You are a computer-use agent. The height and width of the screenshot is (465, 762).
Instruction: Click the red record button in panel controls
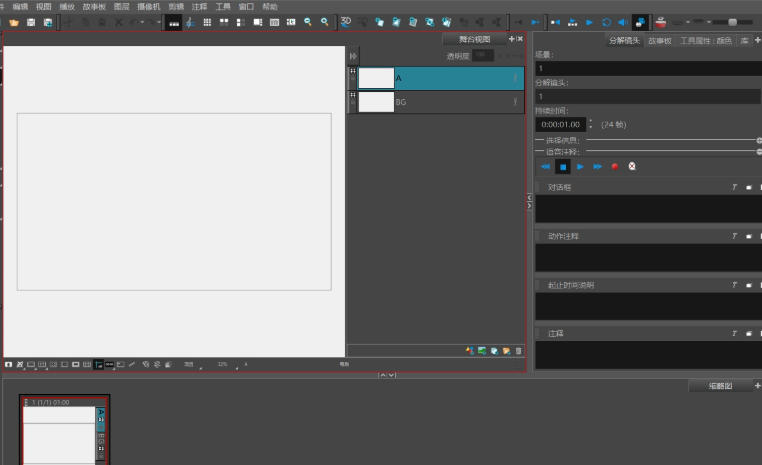point(615,166)
